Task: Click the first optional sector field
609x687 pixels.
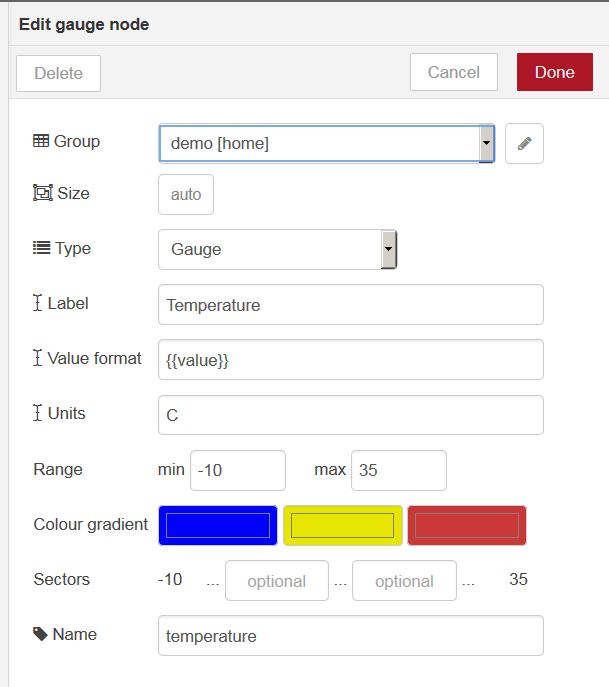Action: [276, 580]
